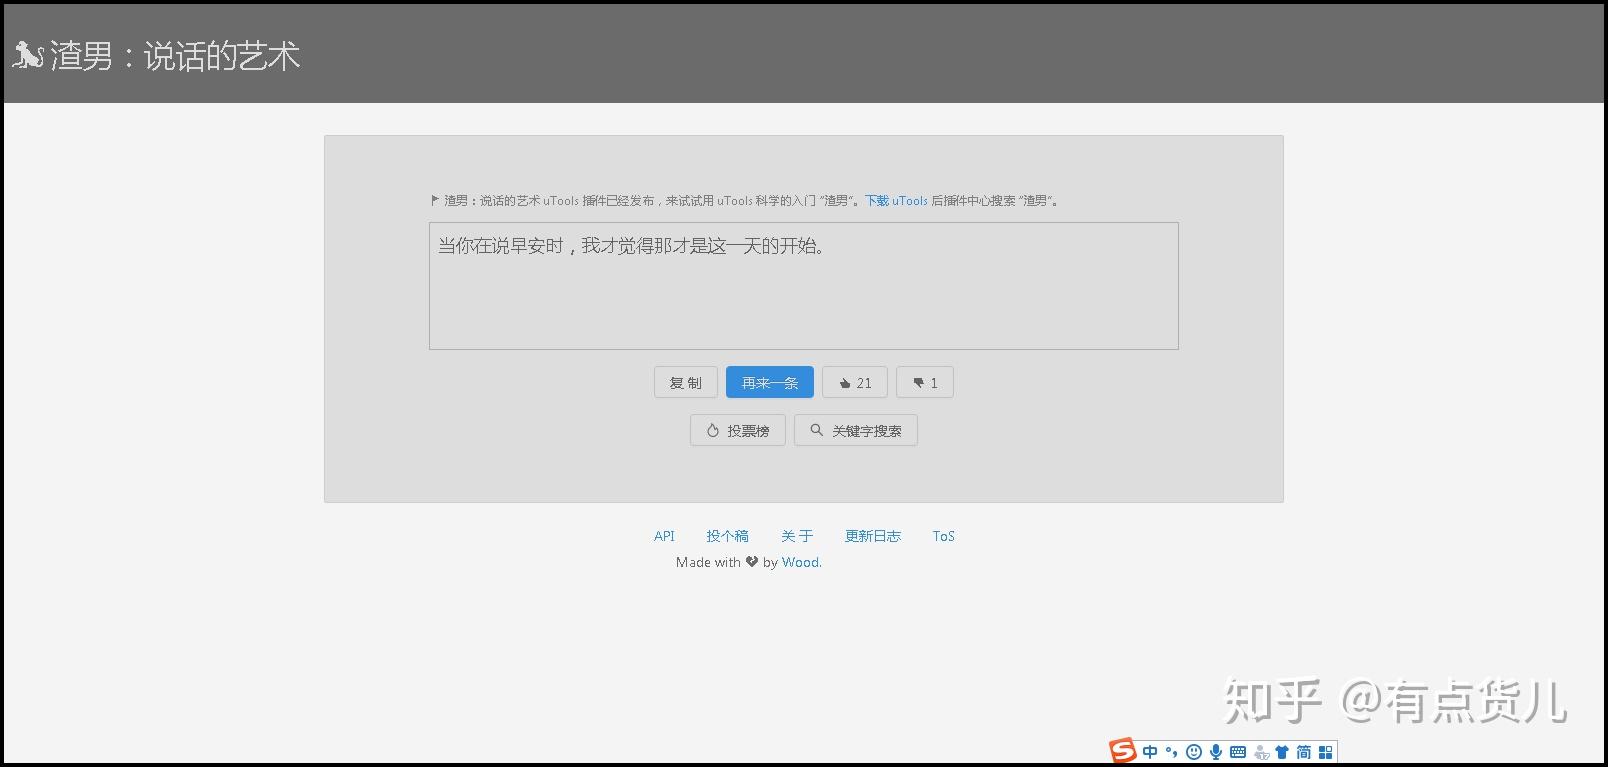Click the user account icon in Sogou bar
1608x767 pixels.
pos(1261,752)
